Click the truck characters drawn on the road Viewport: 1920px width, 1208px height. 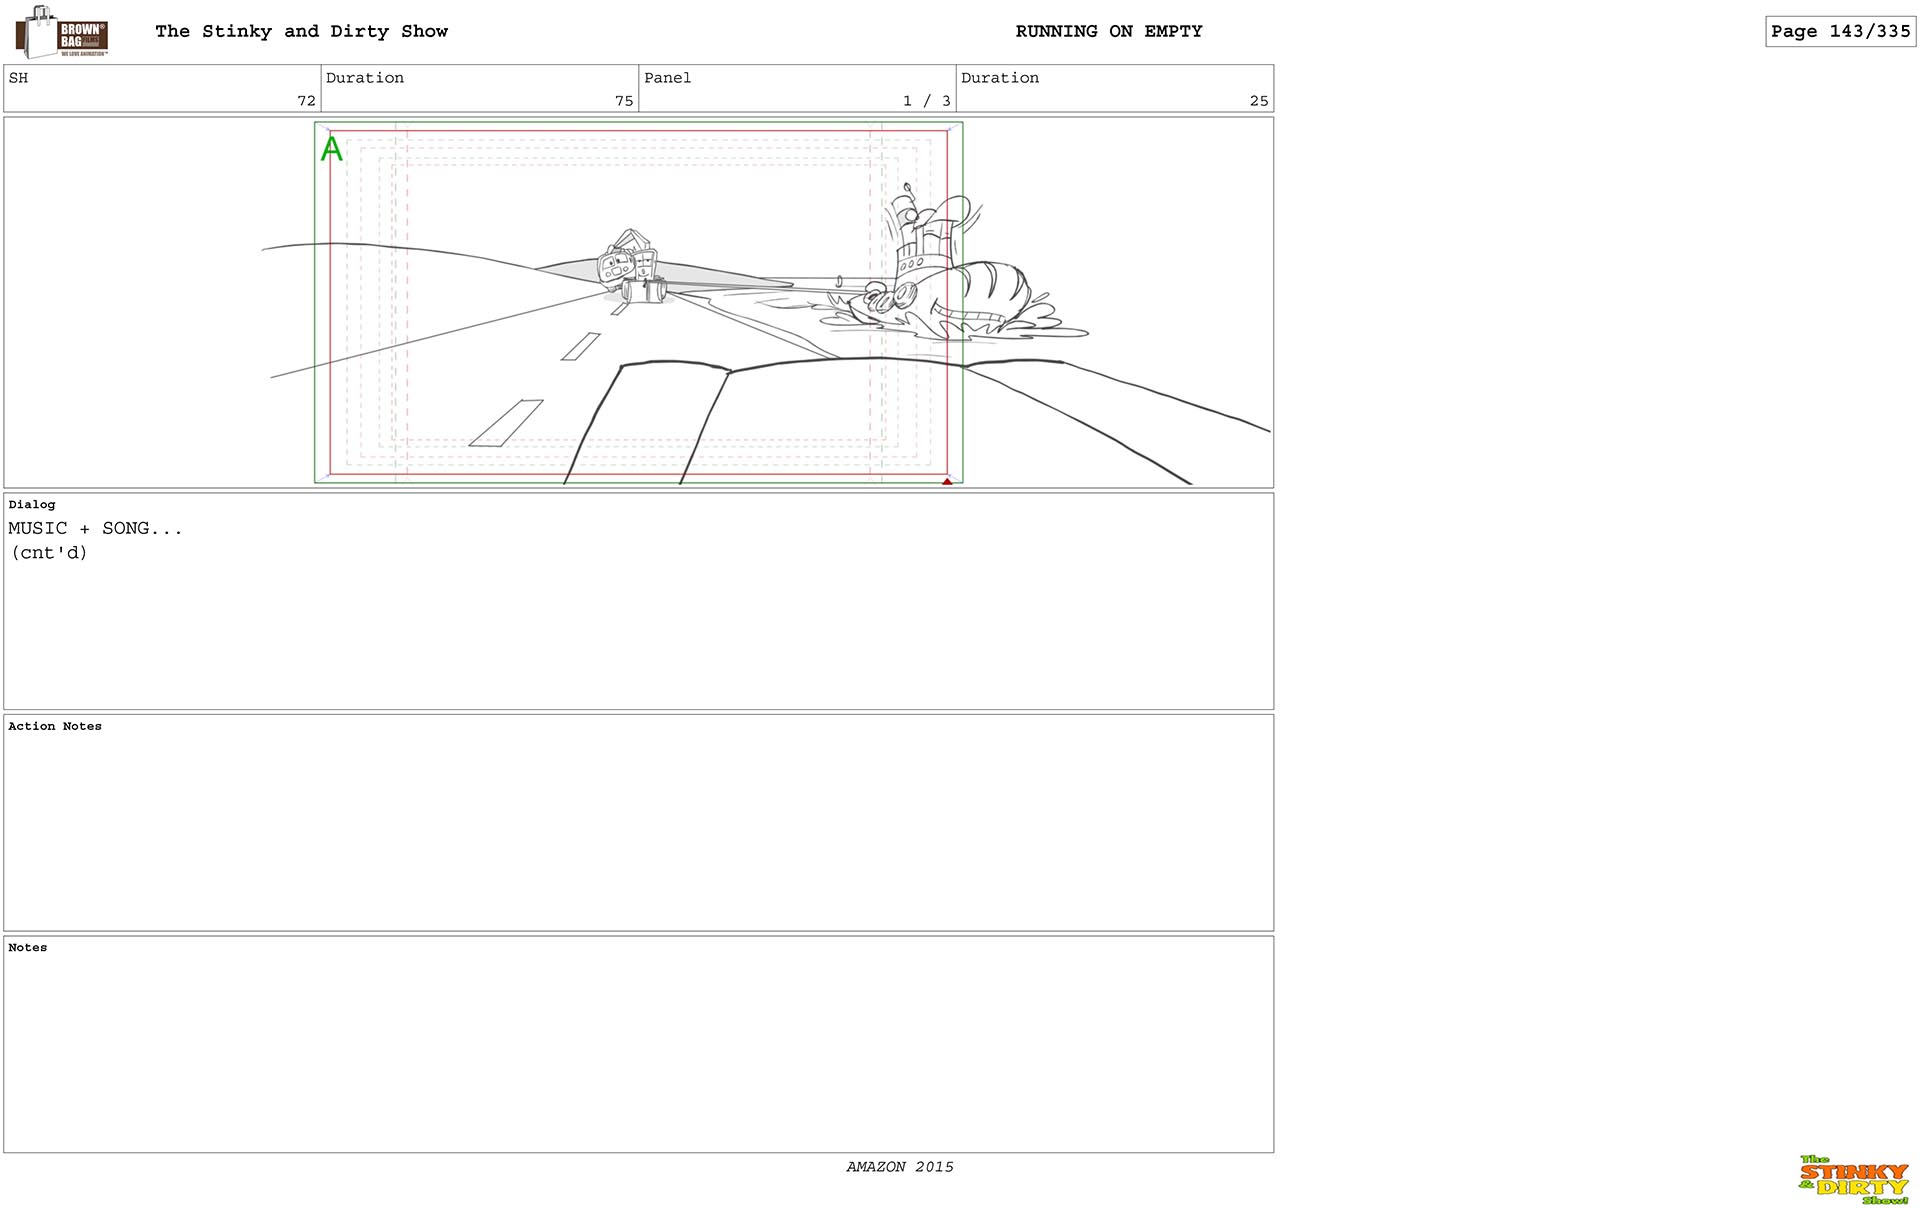pyautogui.click(x=630, y=266)
